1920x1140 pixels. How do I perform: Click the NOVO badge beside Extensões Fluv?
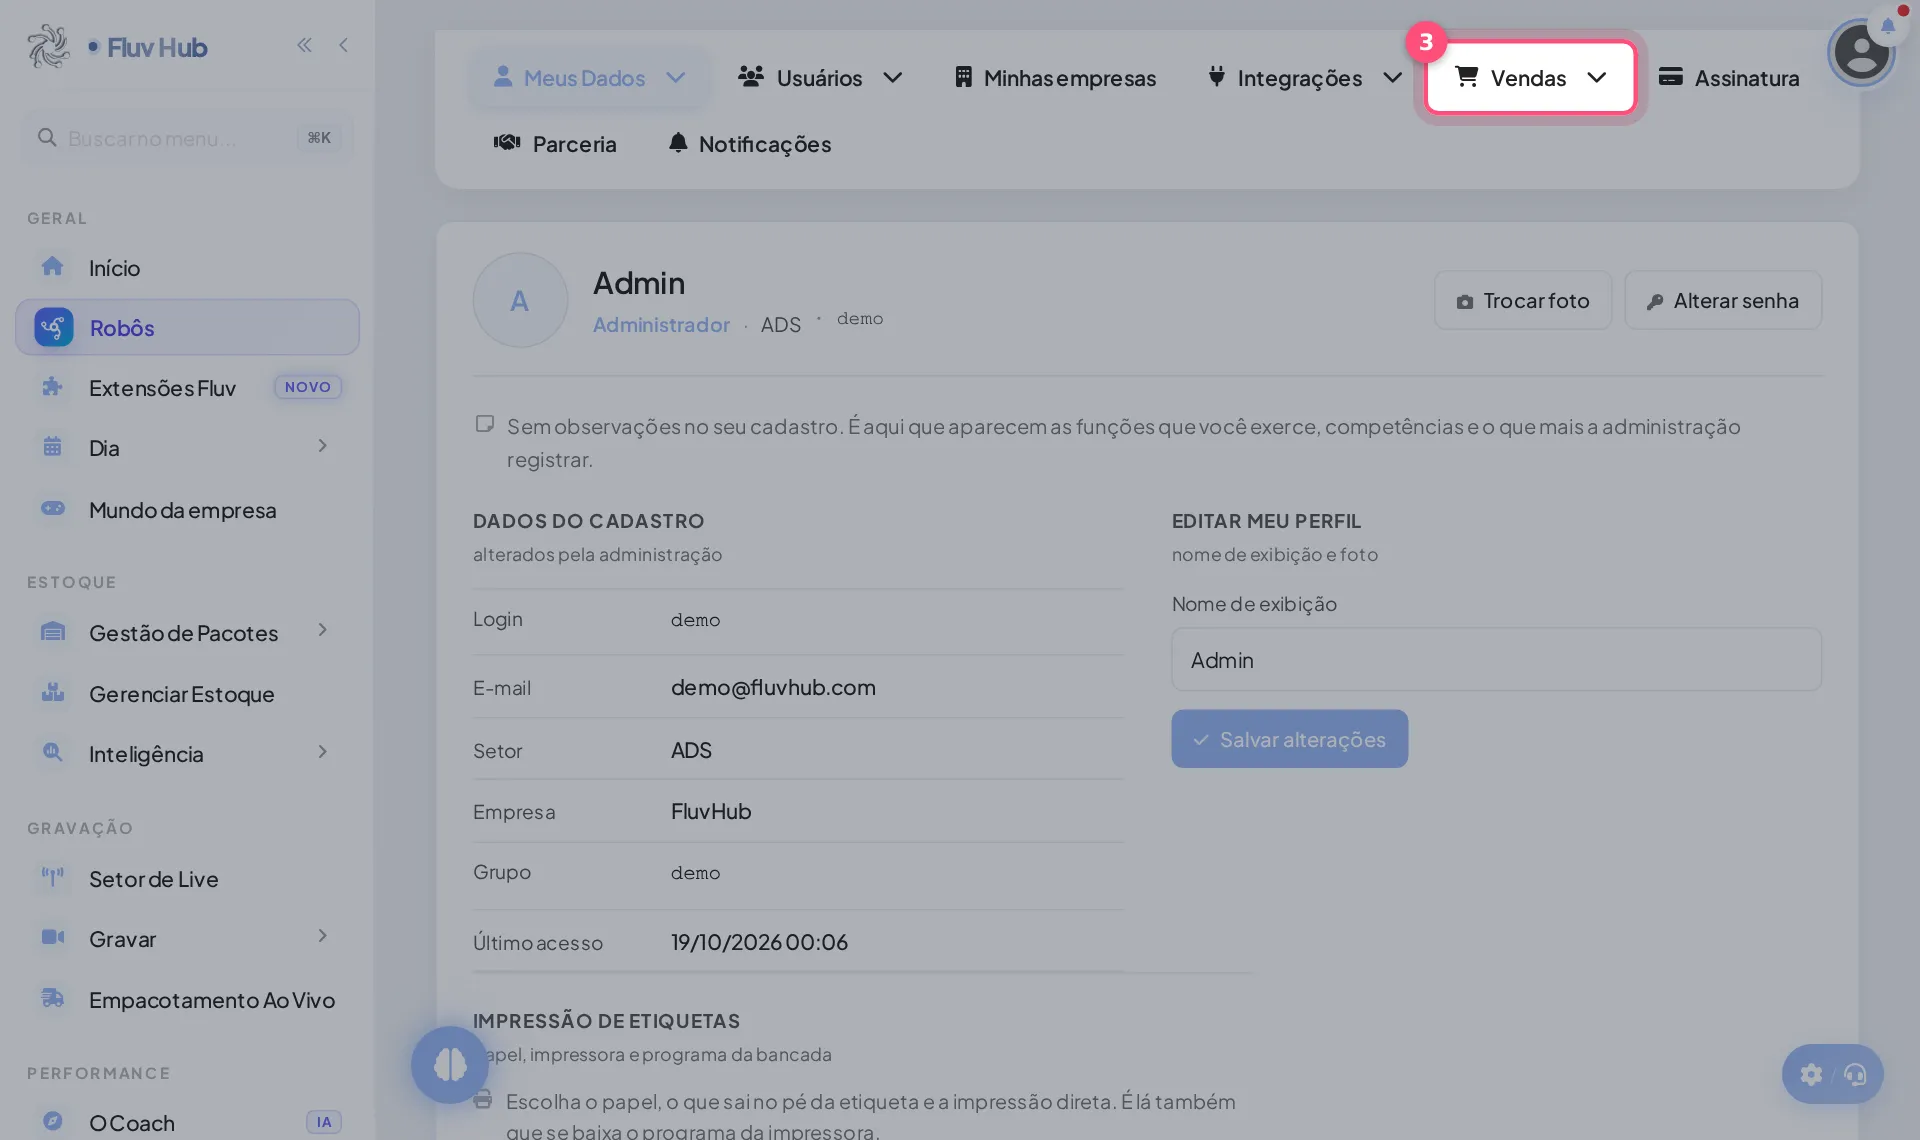pyautogui.click(x=308, y=387)
